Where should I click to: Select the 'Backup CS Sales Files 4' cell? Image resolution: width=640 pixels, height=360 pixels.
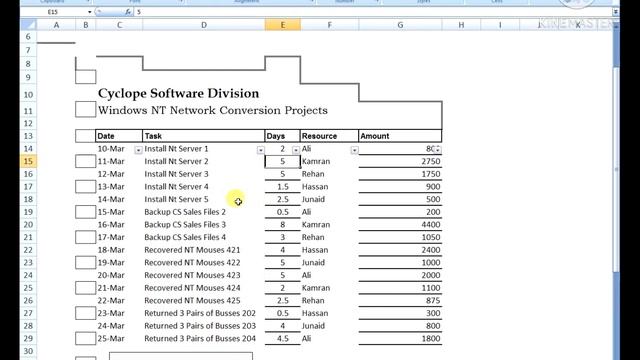(204, 237)
